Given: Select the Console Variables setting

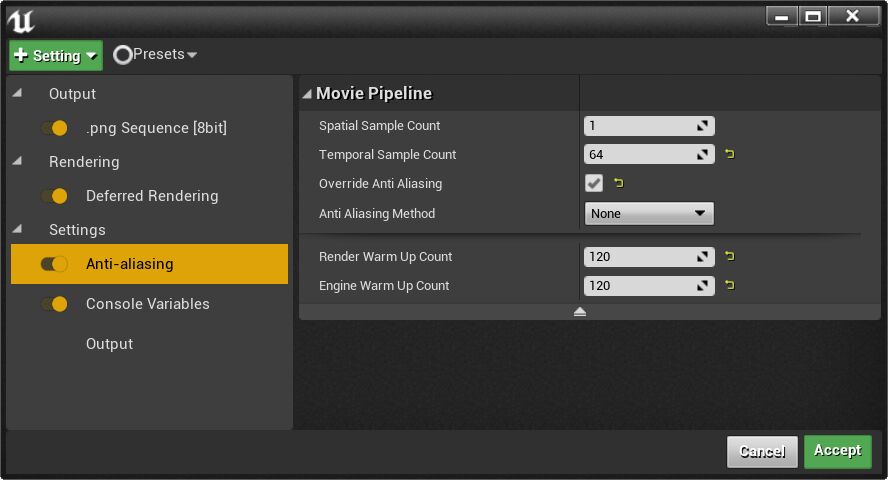Looking at the screenshot, I should click(x=150, y=304).
